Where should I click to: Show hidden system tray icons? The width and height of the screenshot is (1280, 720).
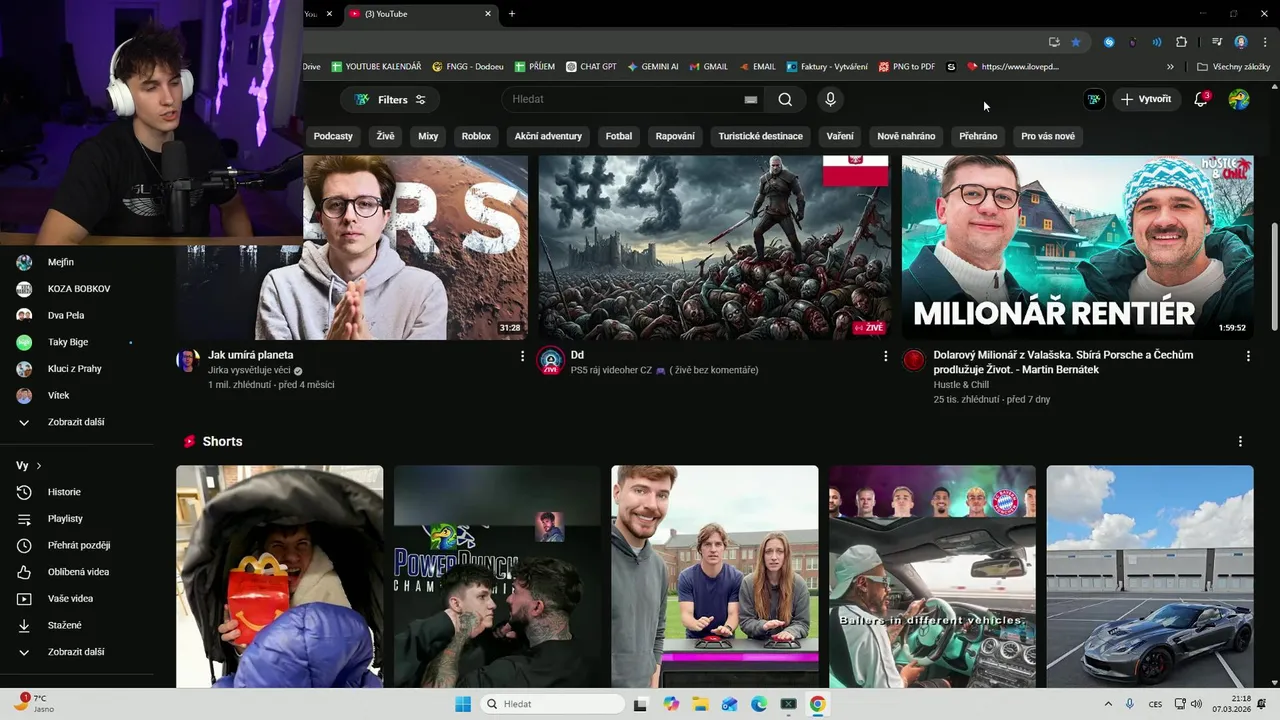tap(1107, 704)
